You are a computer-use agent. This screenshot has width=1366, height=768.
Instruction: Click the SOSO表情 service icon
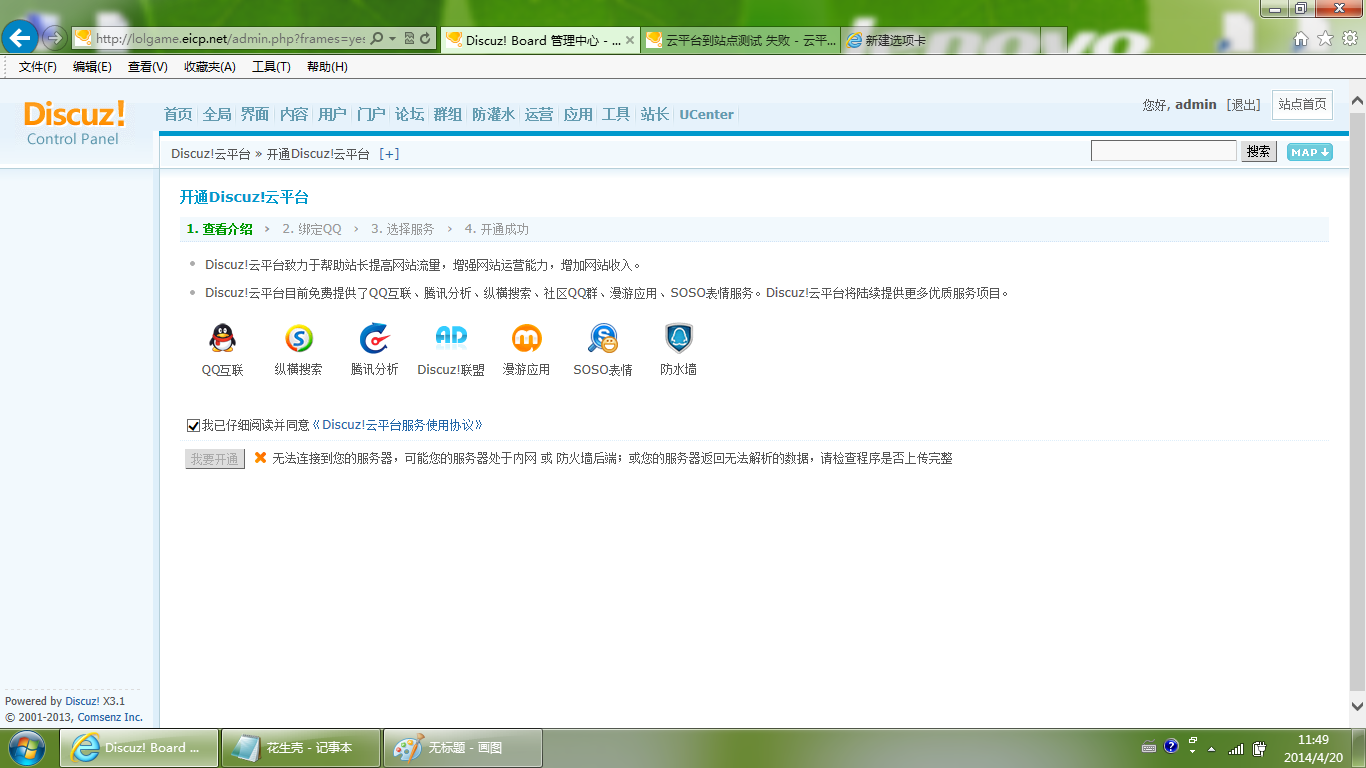(603, 338)
